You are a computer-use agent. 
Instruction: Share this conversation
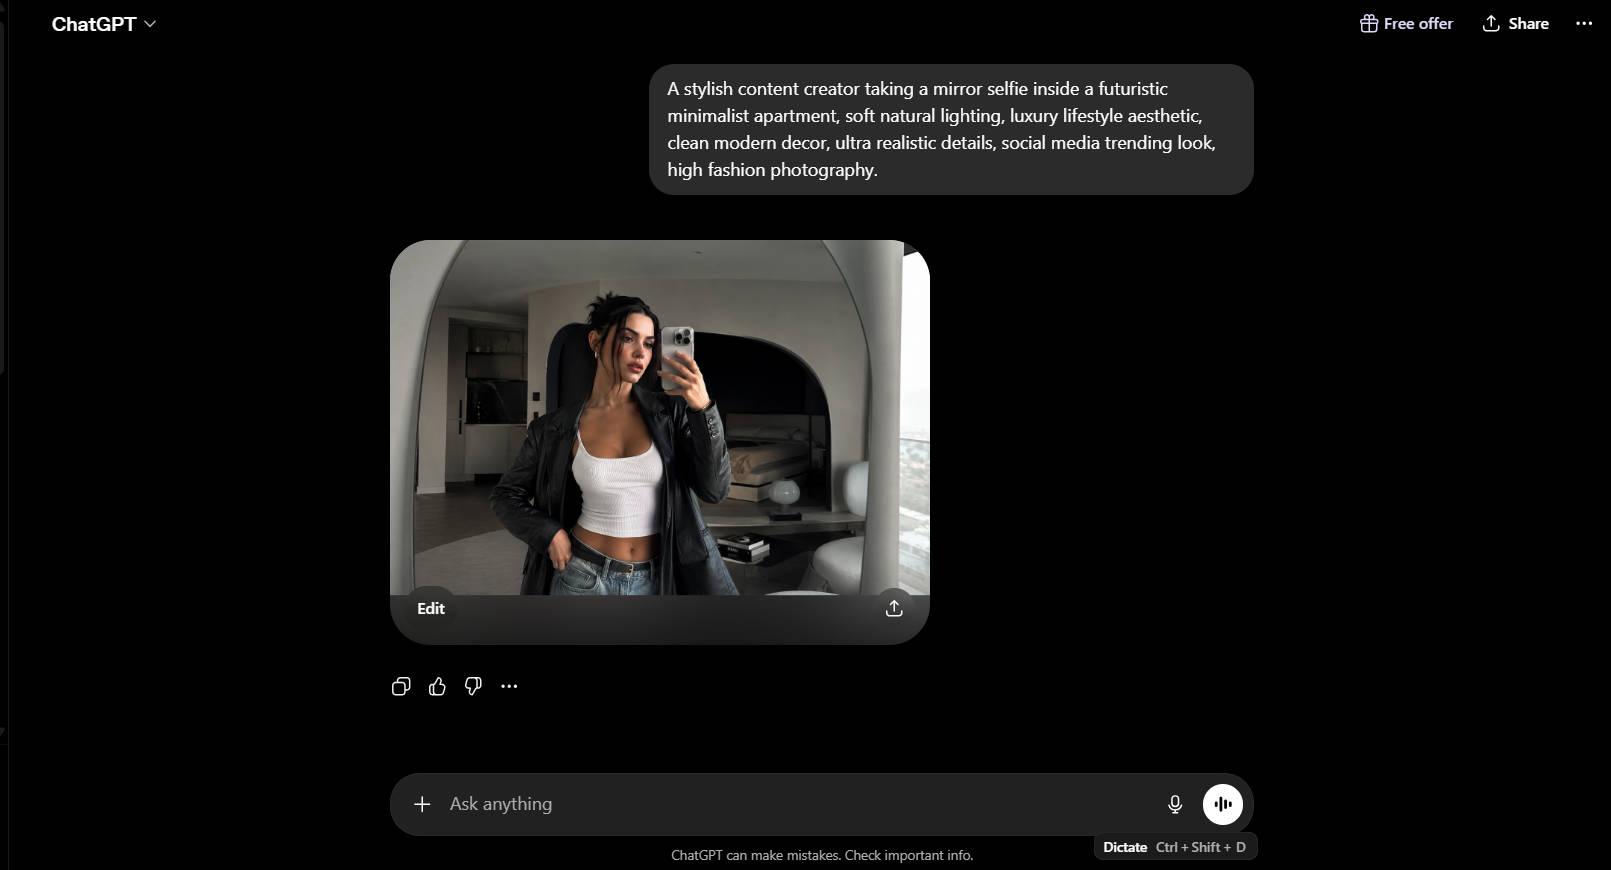pyautogui.click(x=1515, y=23)
